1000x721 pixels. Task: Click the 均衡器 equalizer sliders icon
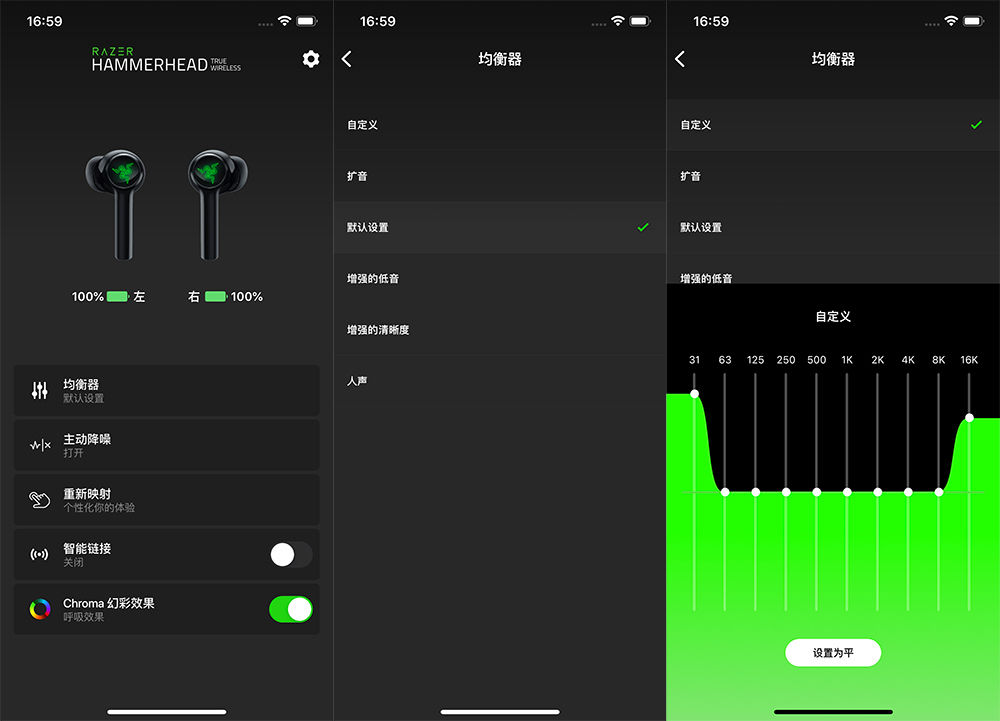42,390
